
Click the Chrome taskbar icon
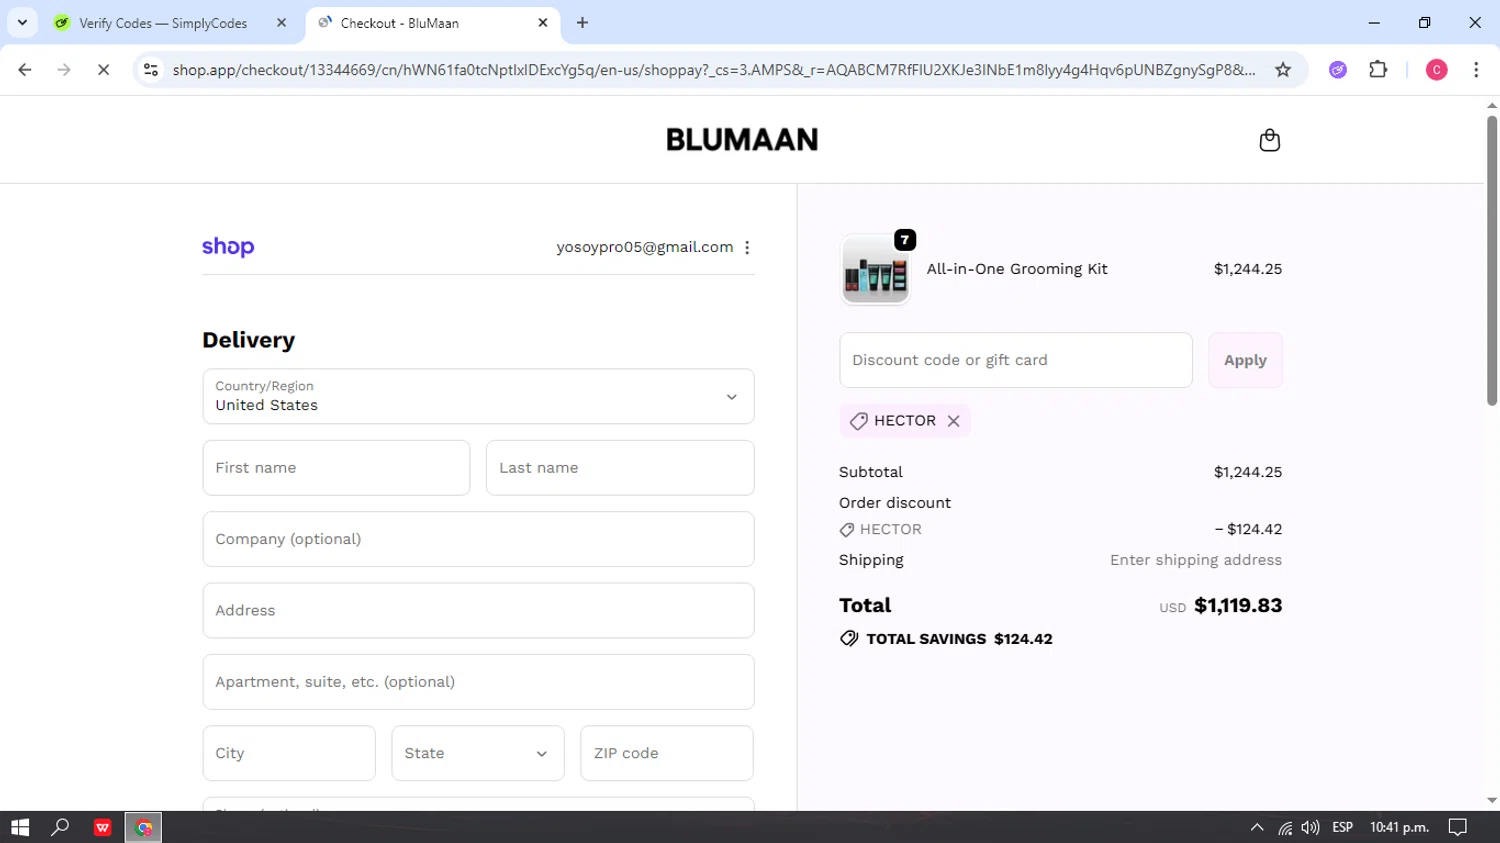143,827
